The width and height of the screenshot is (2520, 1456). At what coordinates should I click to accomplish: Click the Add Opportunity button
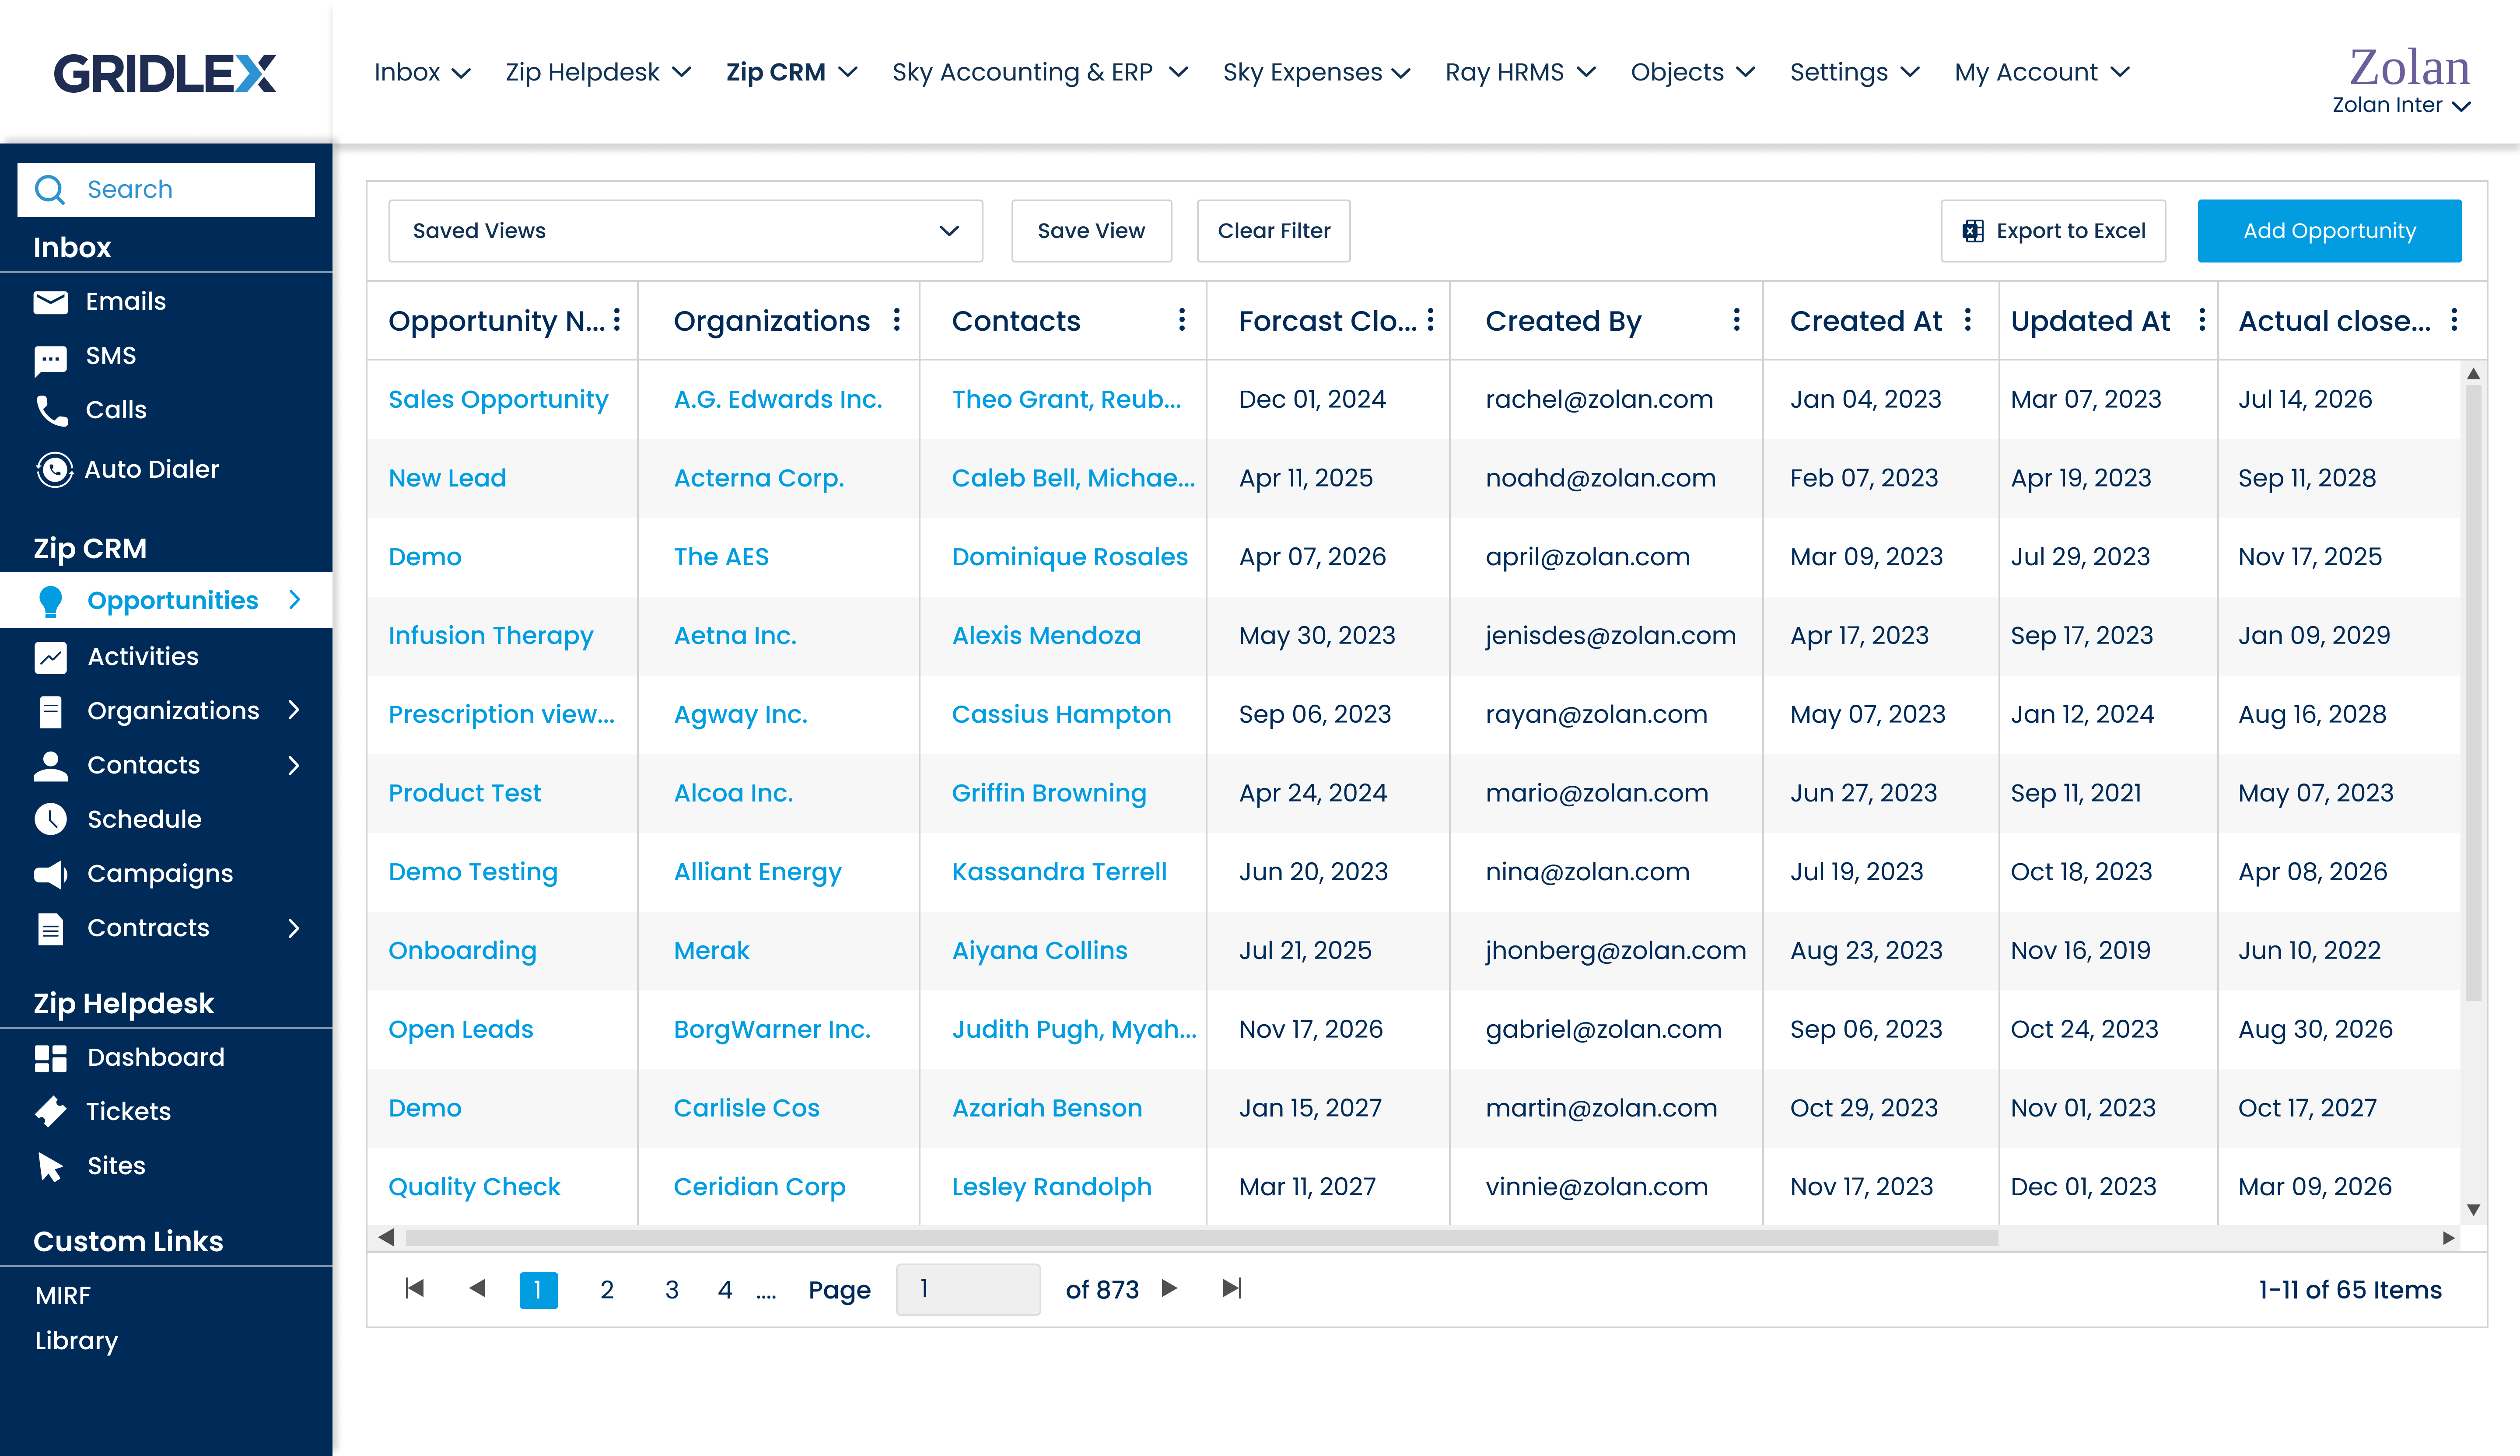(2328, 231)
